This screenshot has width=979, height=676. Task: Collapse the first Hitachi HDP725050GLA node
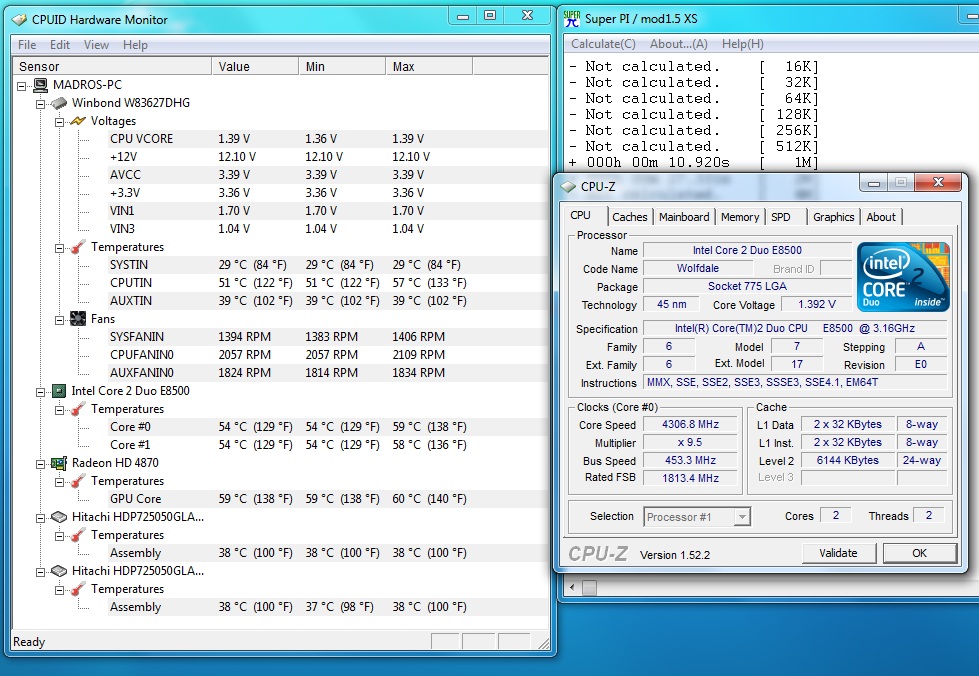41,518
